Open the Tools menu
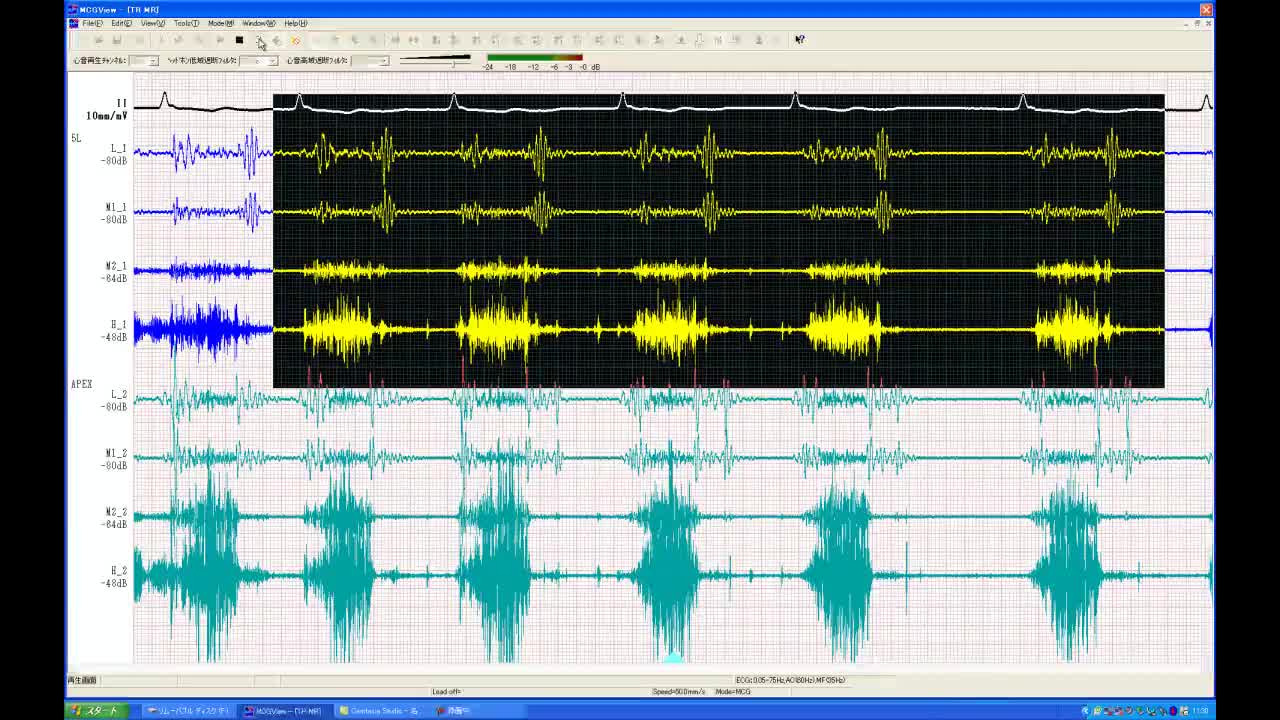The image size is (1280, 720). 186,23
